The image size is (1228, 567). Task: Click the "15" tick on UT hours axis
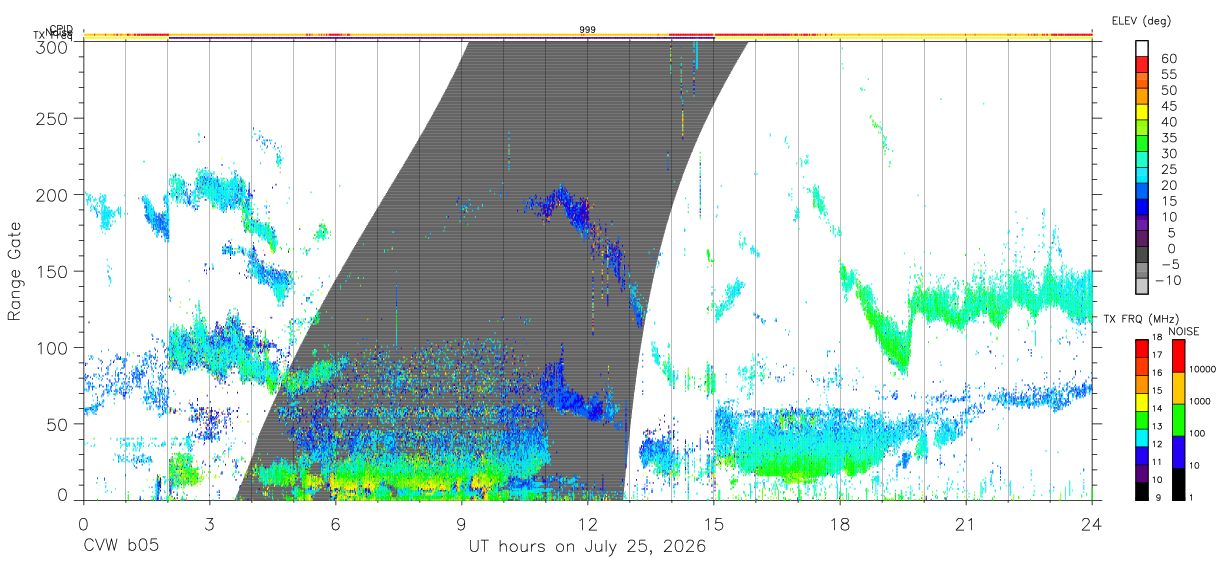(x=714, y=524)
